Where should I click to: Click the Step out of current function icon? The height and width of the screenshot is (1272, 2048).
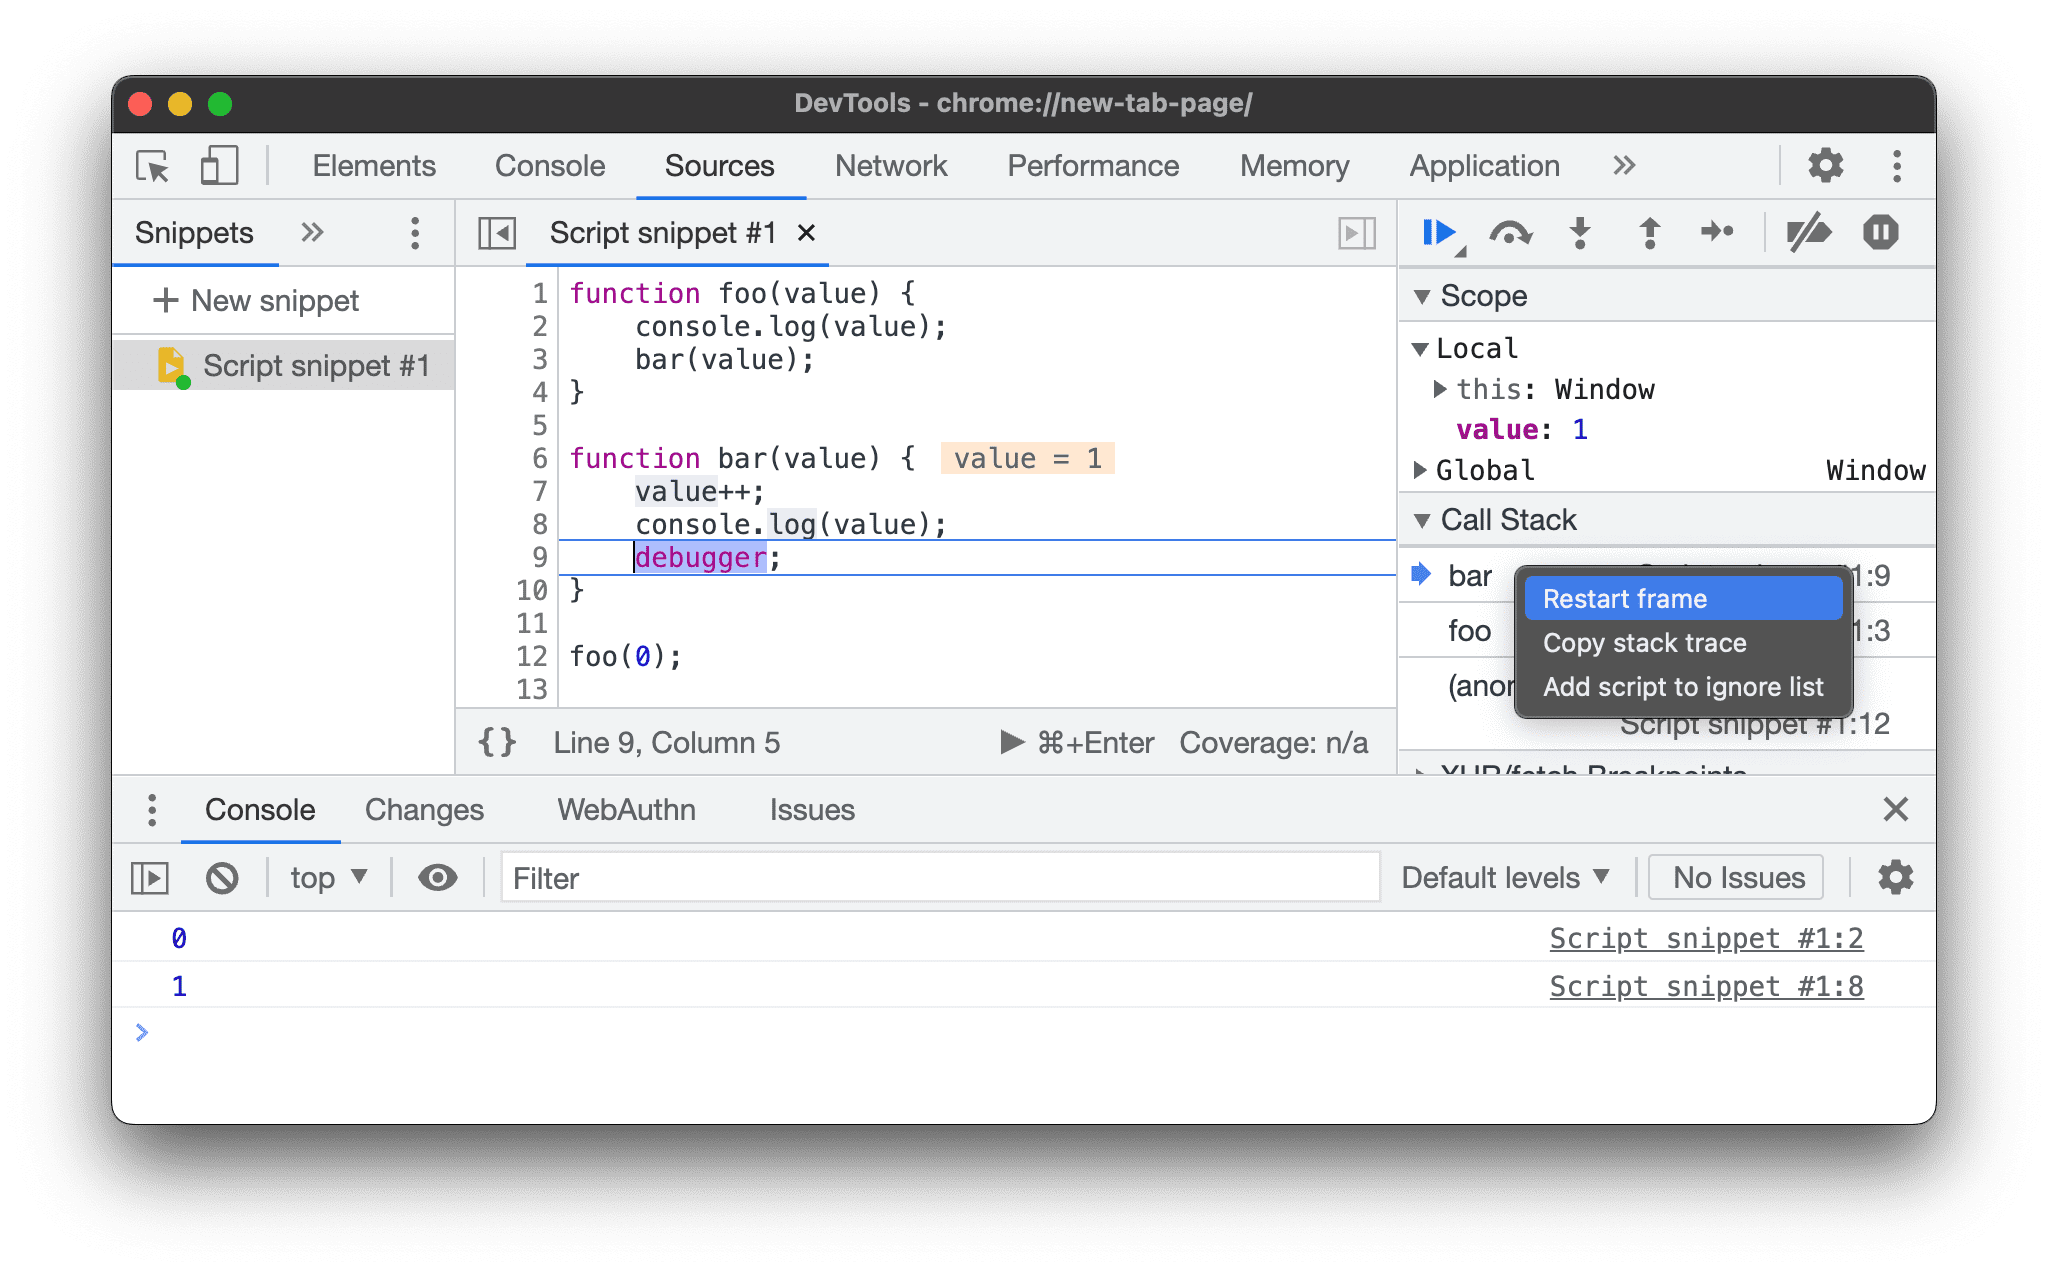pyautogui.click(x=1647, y=232)
